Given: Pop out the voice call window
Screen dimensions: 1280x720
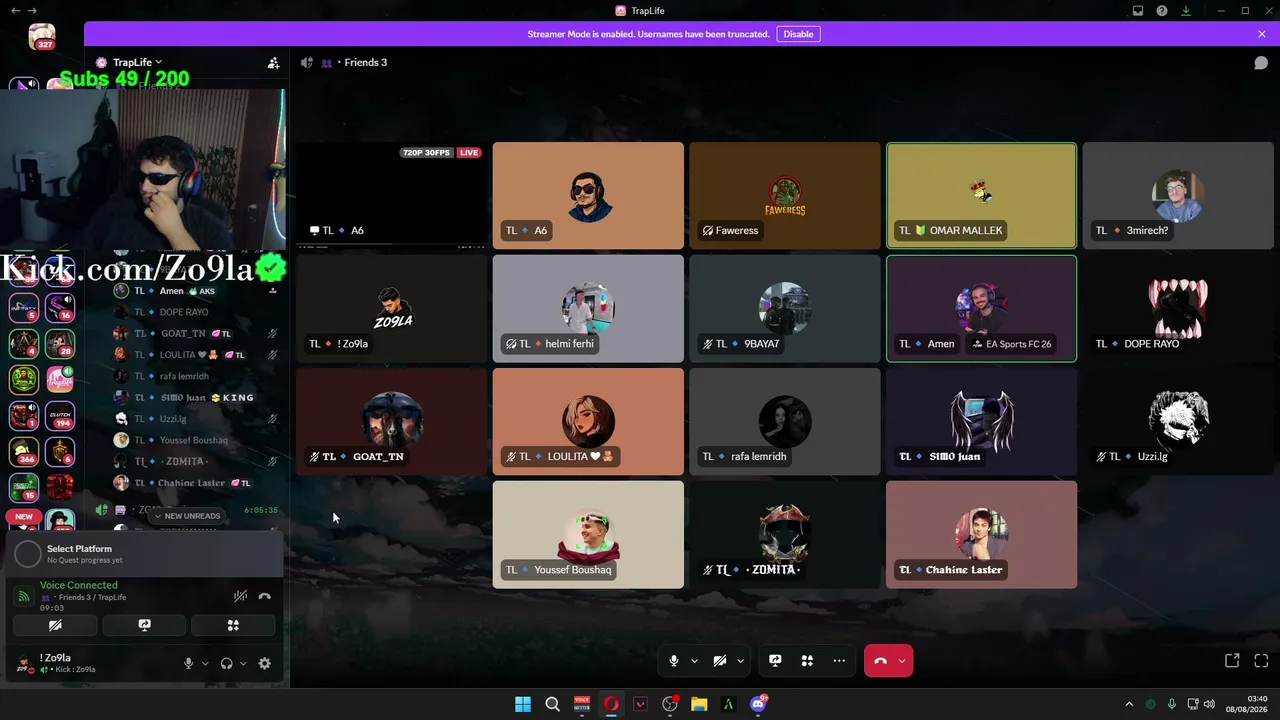Looking at the screenshot, I should point(1232,661).
